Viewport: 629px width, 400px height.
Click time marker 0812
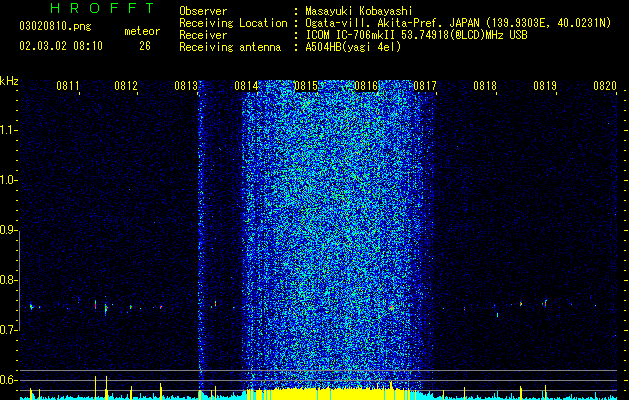pos(126,86)
